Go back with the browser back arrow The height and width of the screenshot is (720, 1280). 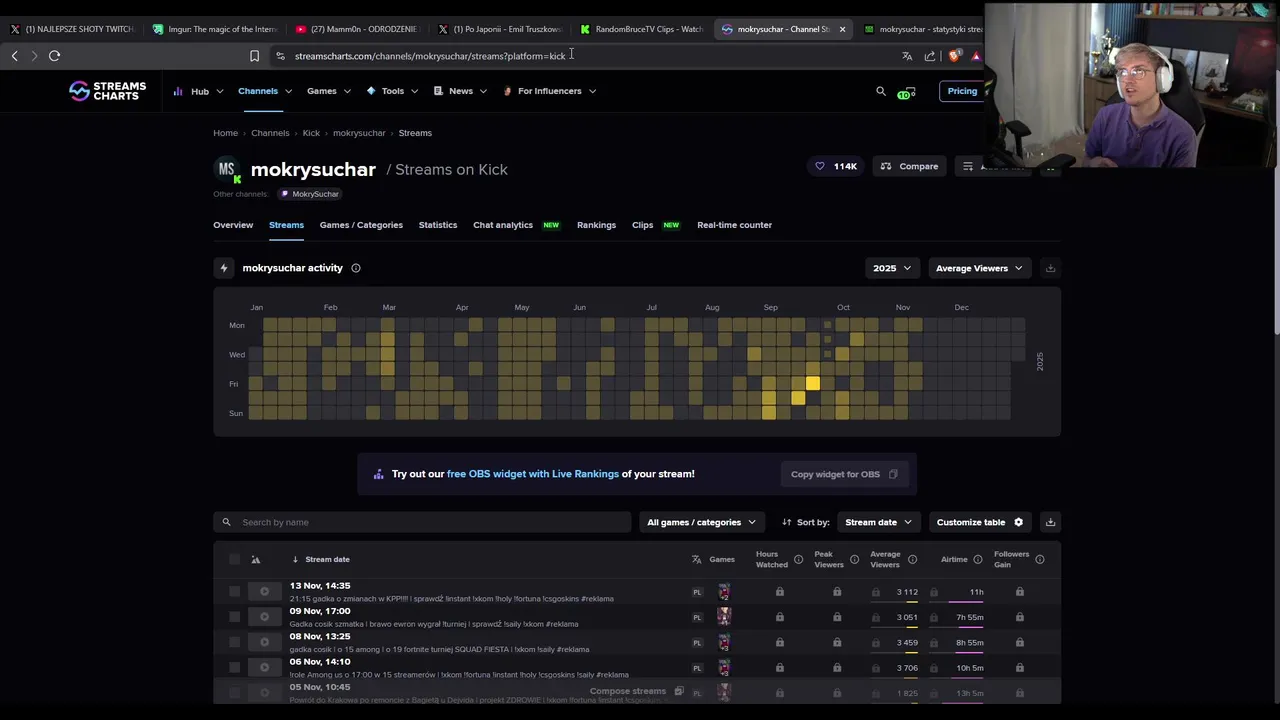click(x=14, y=56)
